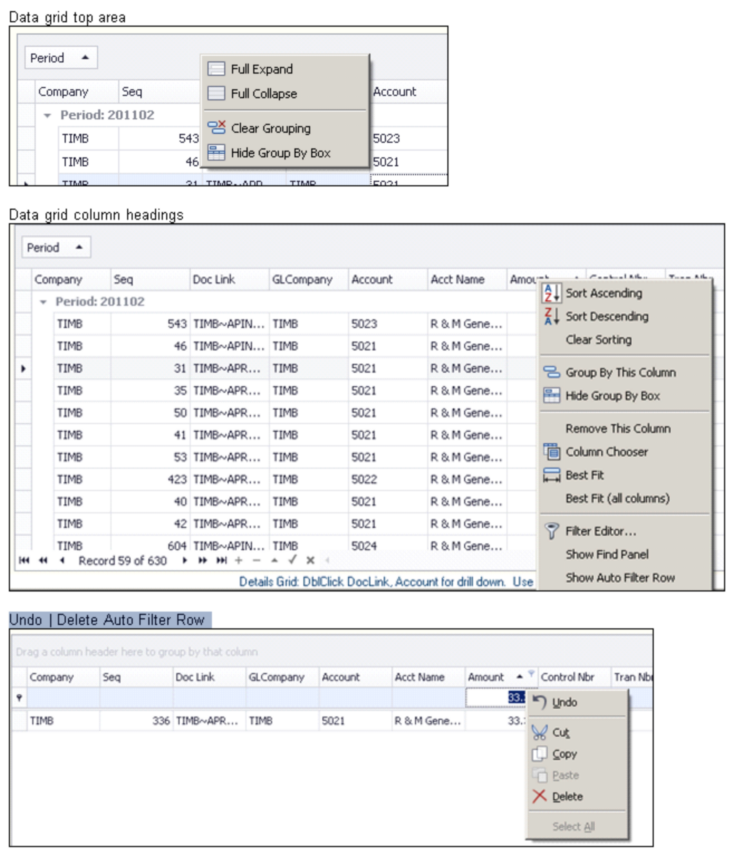
Task: Click Acct Name header in middle grid
Action: [467, 279]
